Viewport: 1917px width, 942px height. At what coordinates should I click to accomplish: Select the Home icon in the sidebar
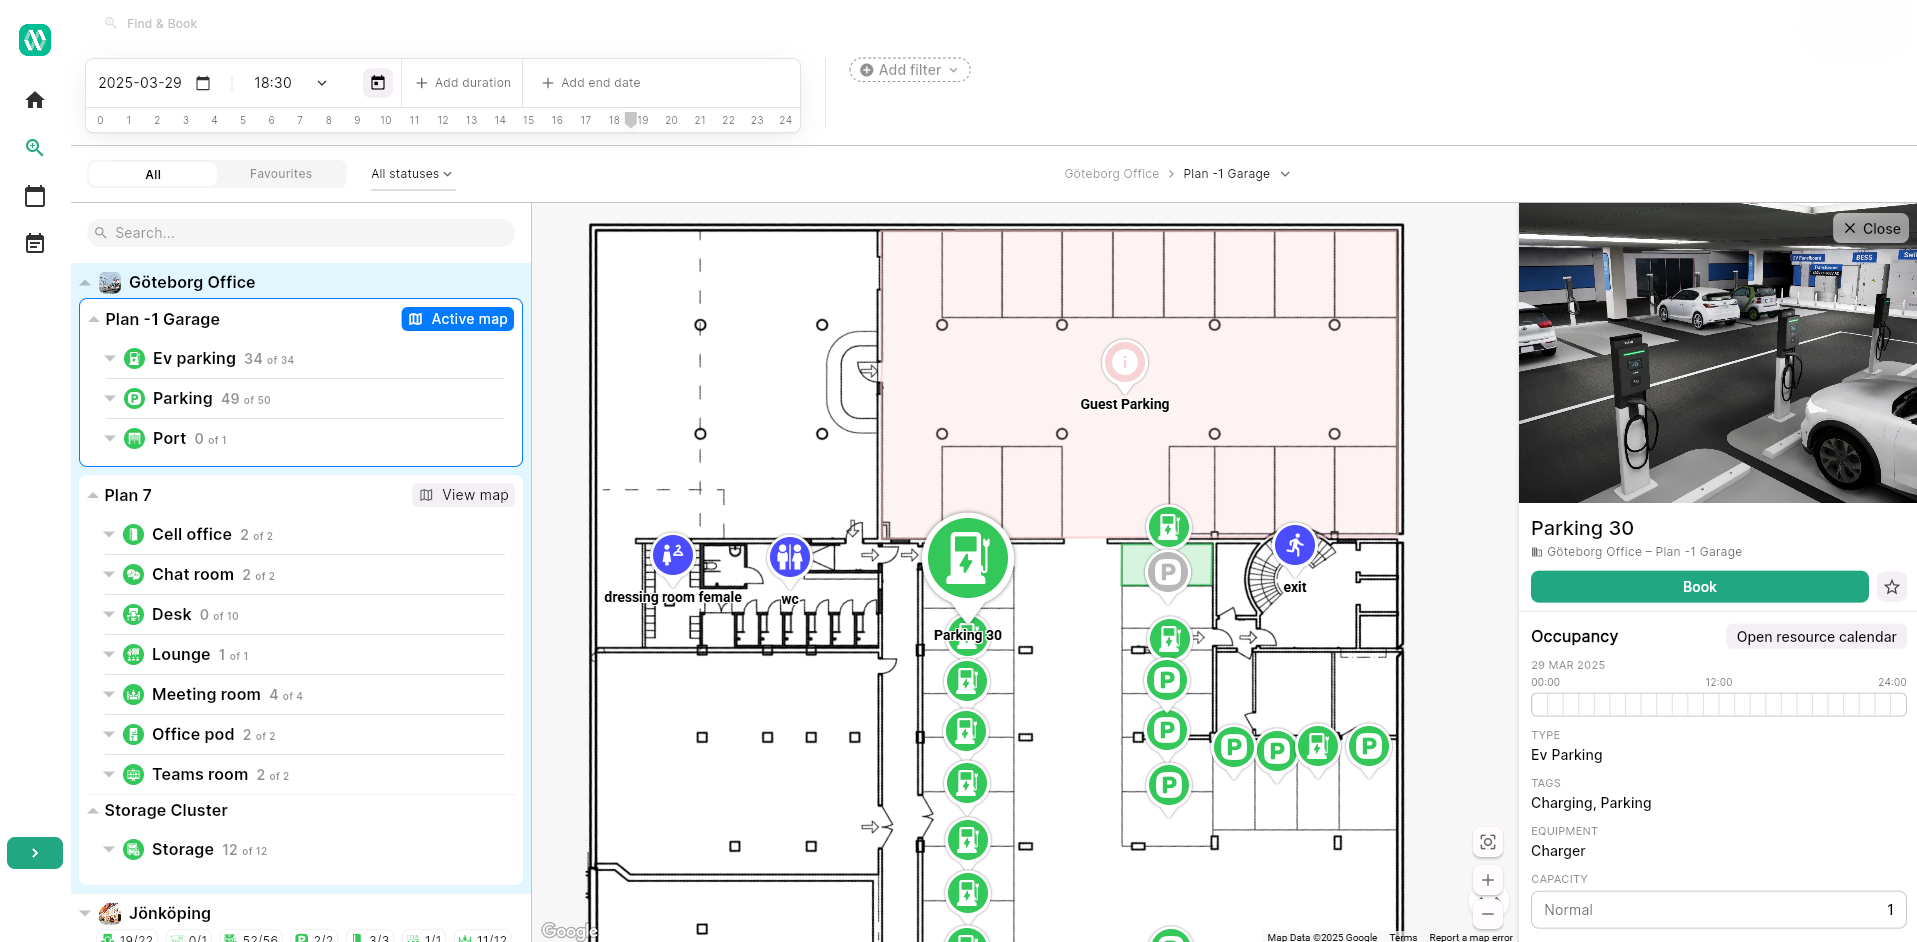34,99
